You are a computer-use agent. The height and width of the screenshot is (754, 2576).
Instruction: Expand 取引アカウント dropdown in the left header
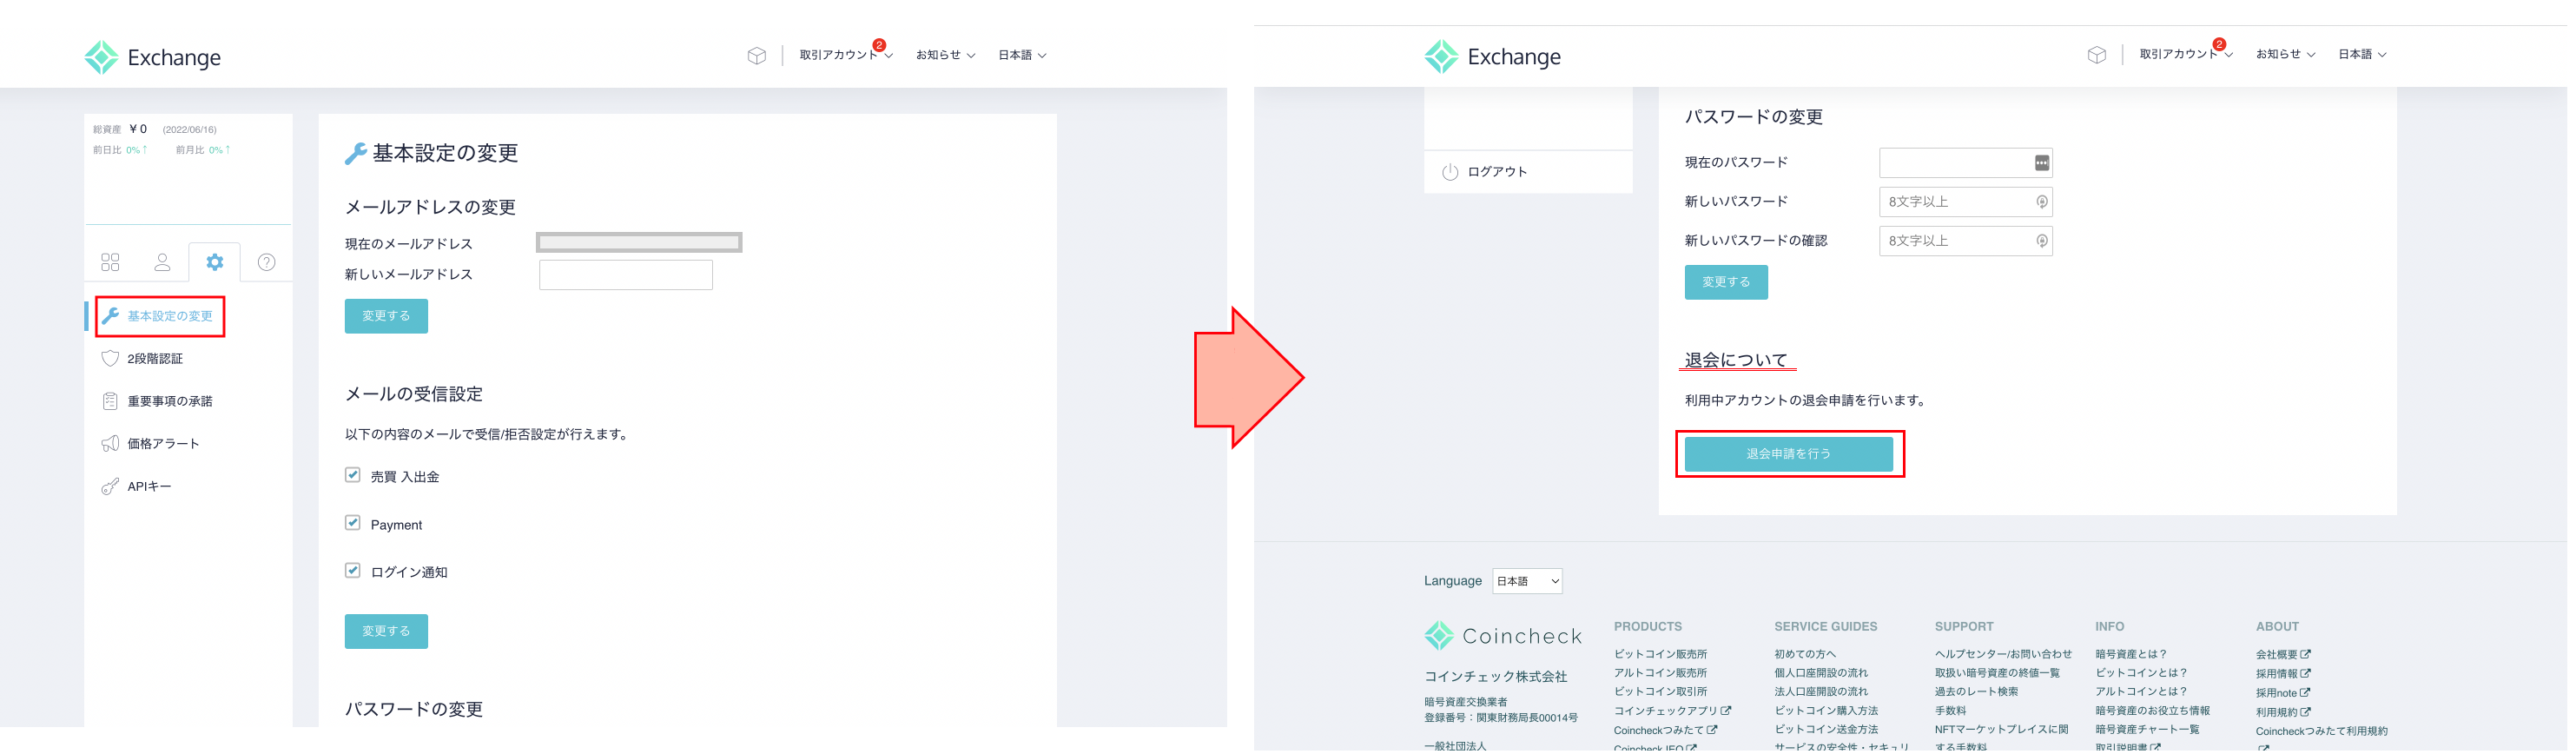pyautogui.click(x=845, y=55)
